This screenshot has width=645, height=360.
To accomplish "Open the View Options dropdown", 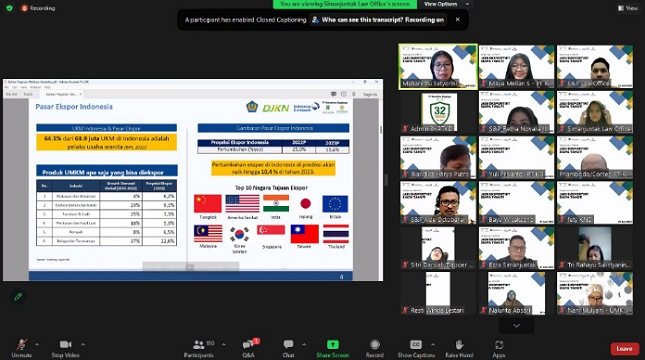I will point(445,4).
